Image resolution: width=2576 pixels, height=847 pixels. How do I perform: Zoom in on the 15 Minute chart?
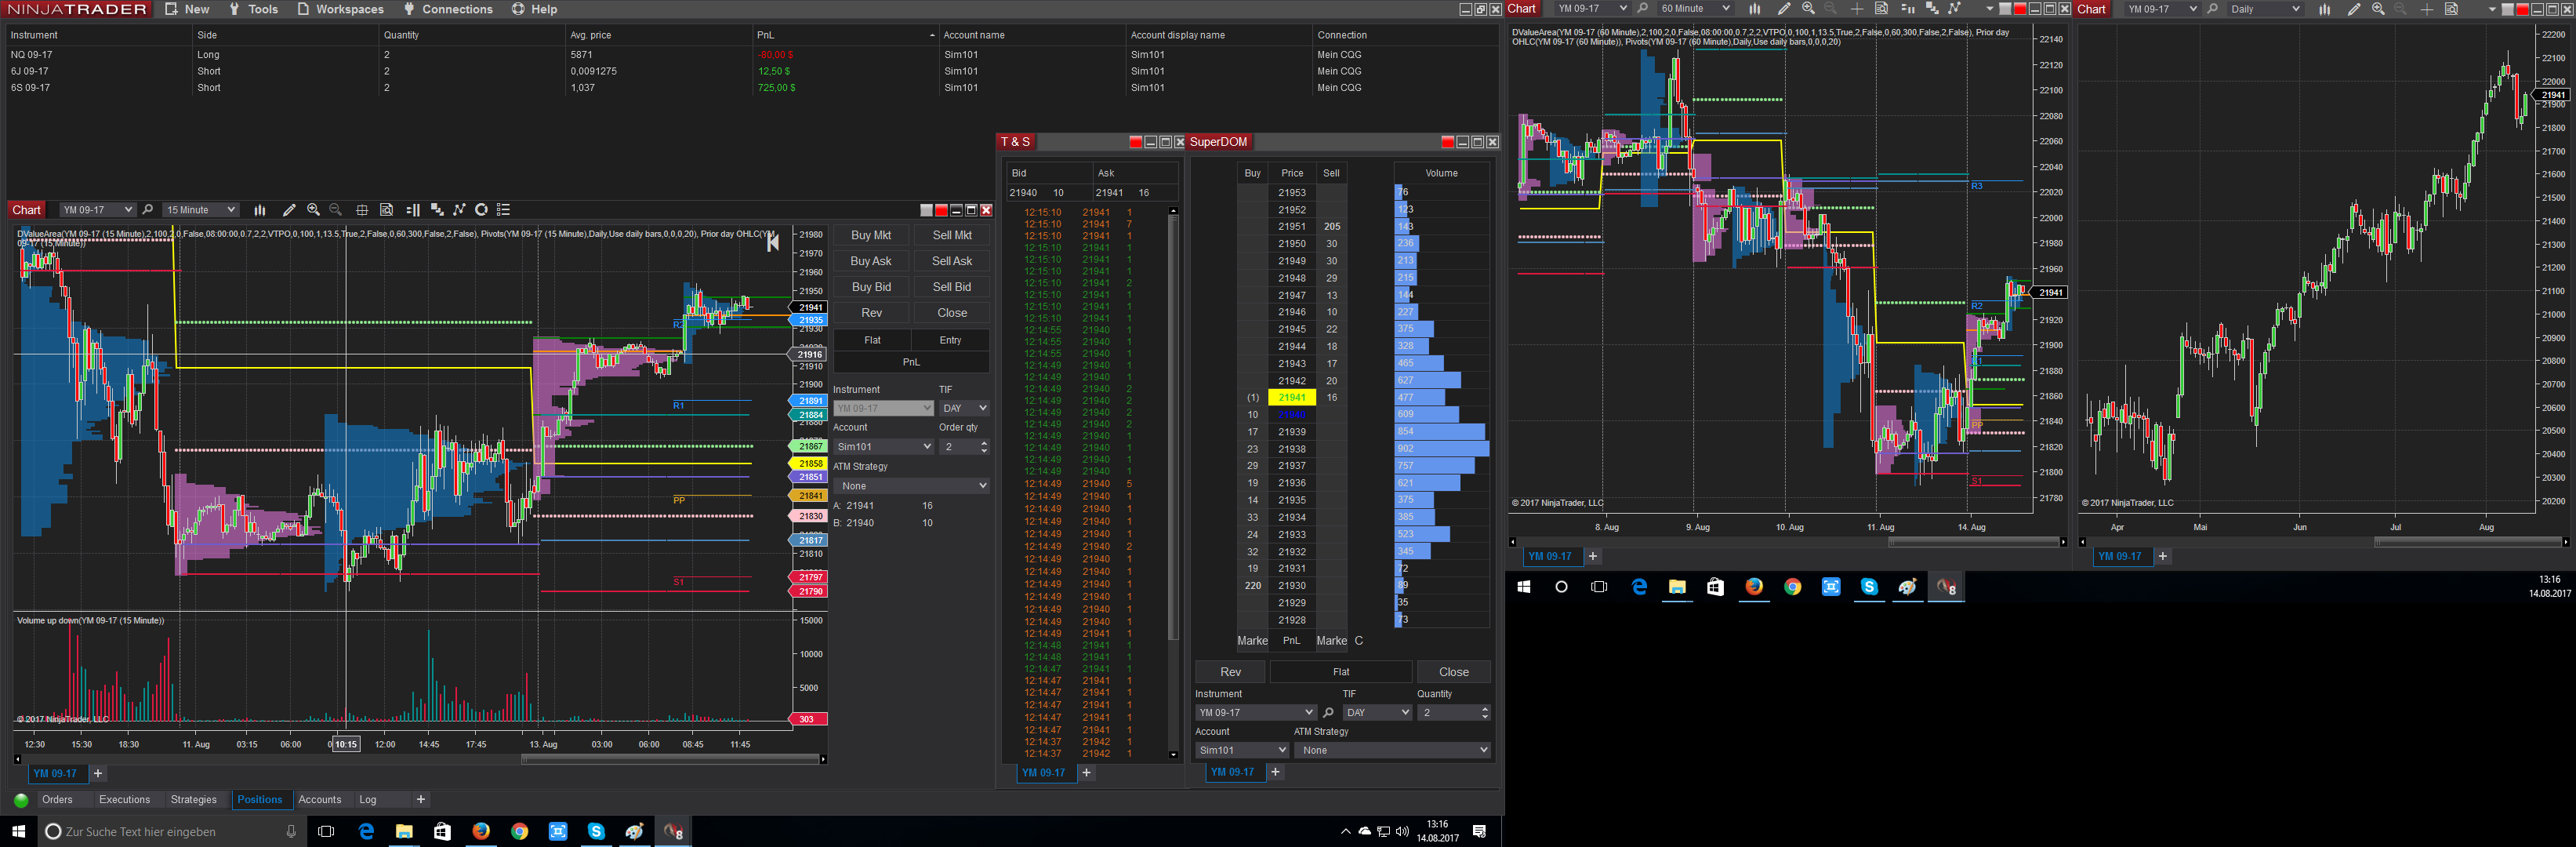point(314,210)
